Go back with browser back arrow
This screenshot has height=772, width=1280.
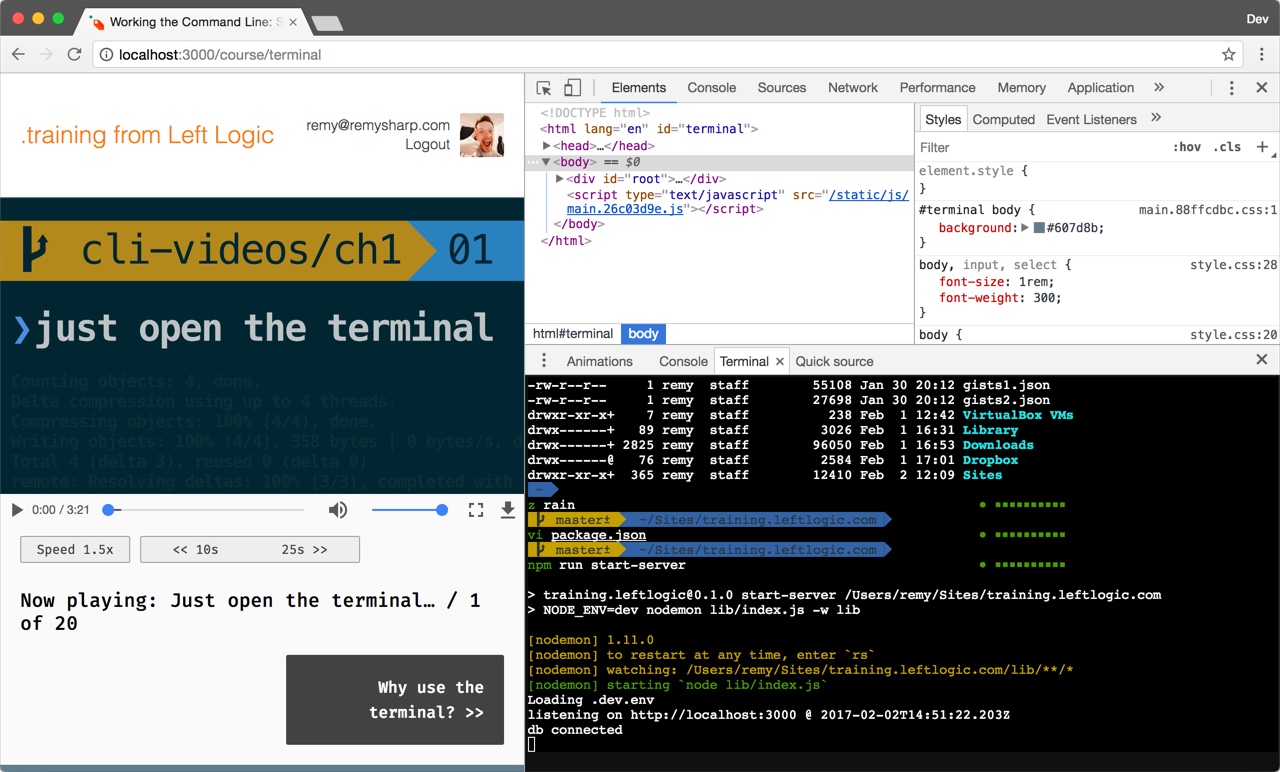tap(18, 54)
